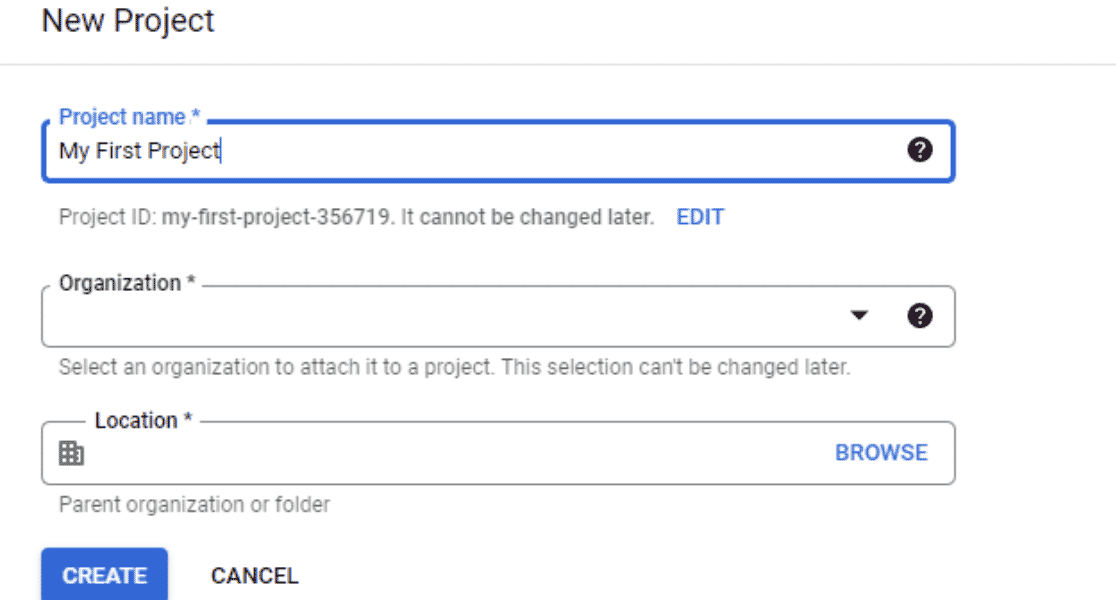Image resolution: width=1116 pixels, height=600 pixels.
Task: Click the blue CREATE button
Action: coord(104,575)
